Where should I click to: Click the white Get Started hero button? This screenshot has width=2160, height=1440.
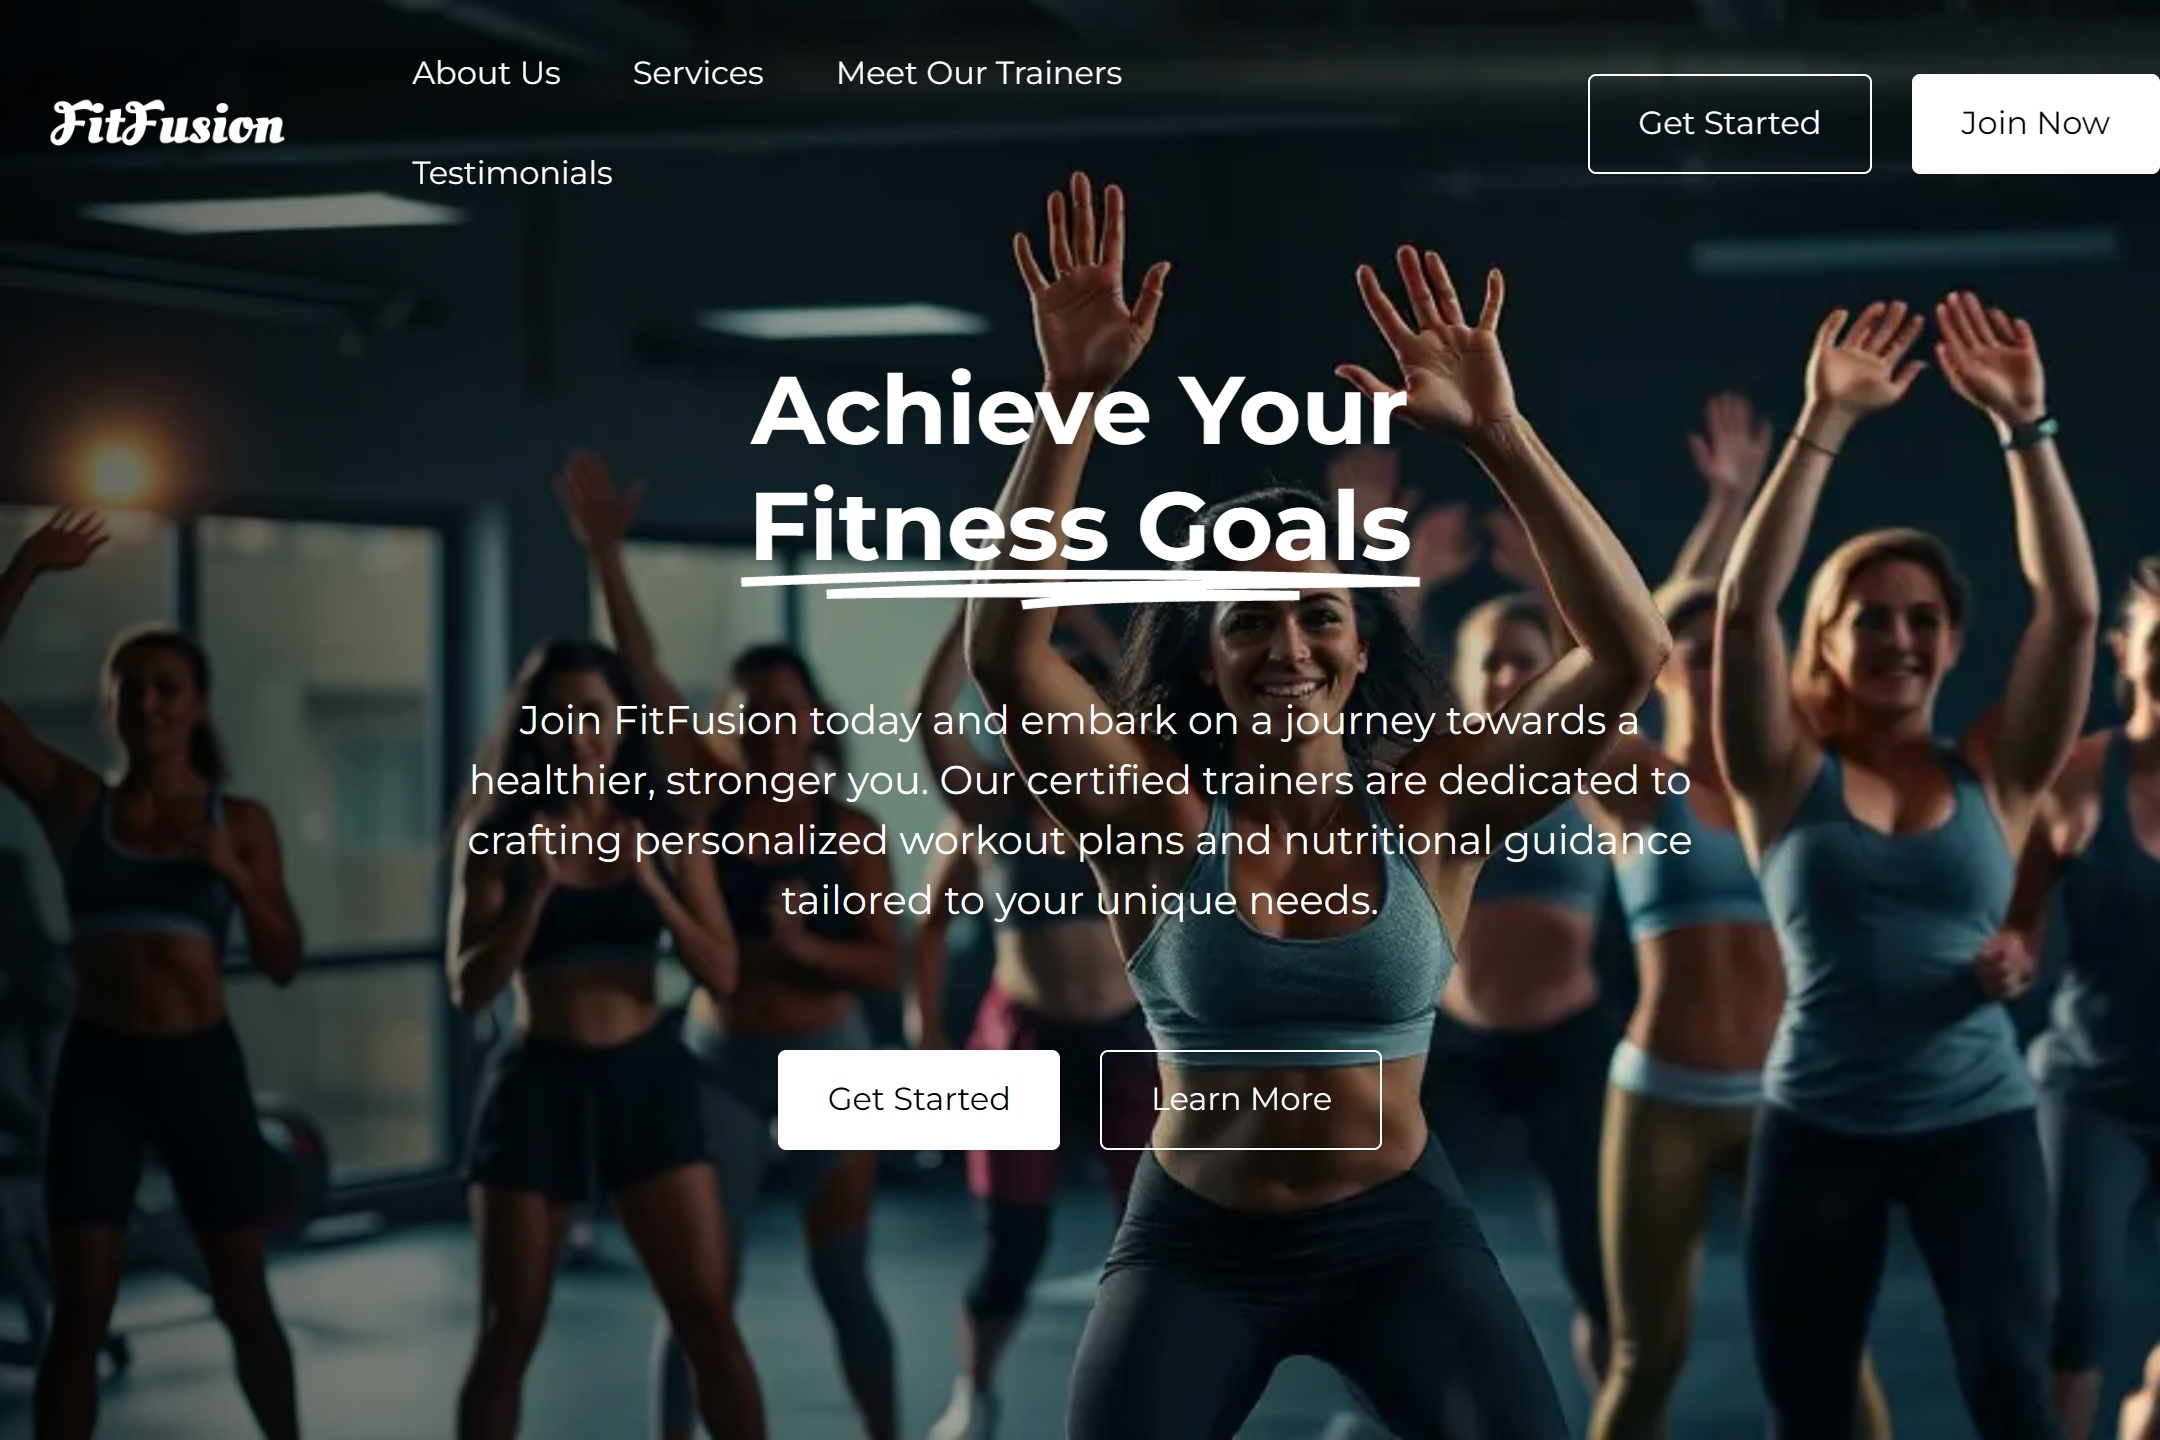point(919,1100)
